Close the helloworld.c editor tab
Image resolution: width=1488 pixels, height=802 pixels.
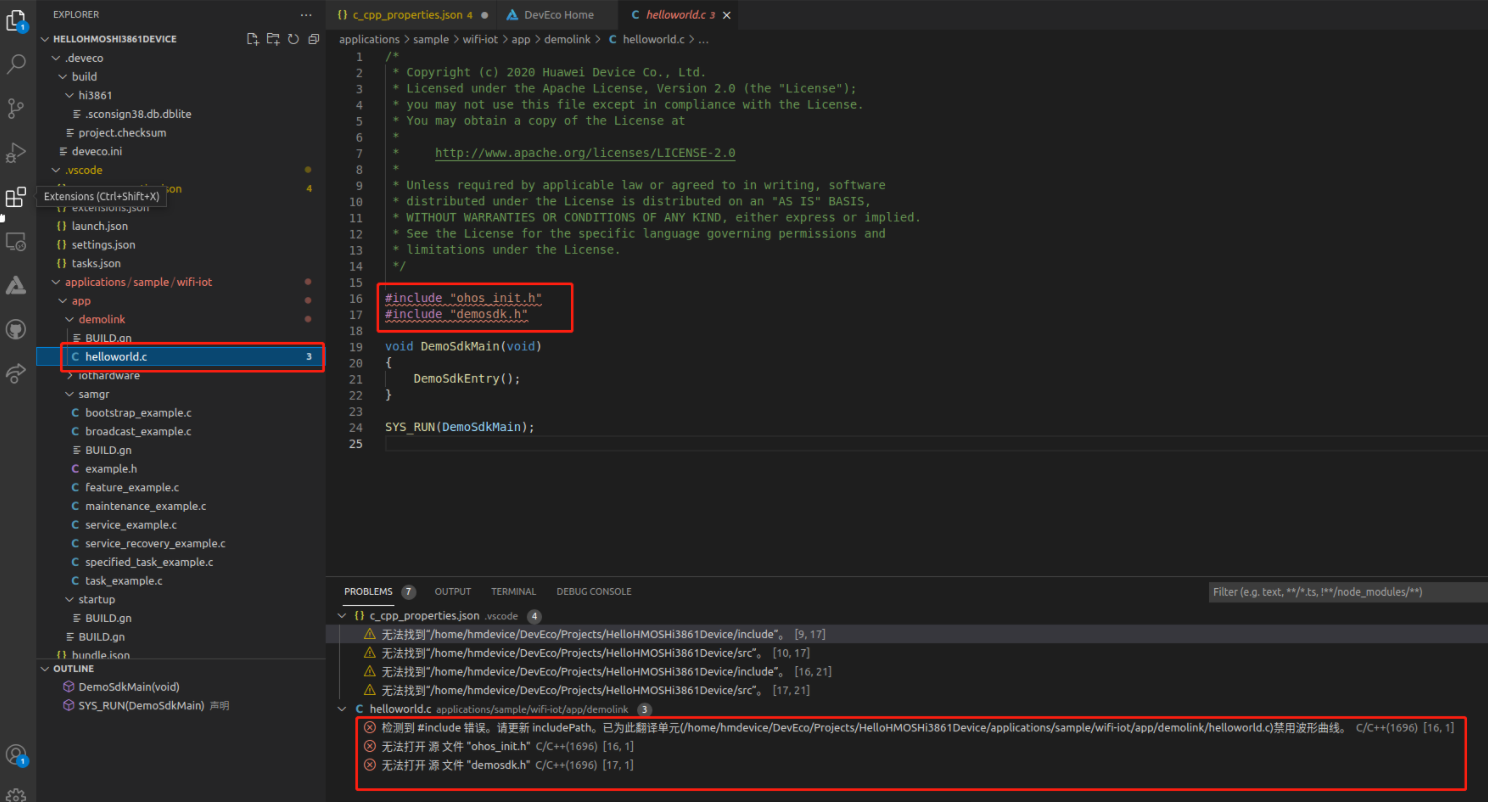tap(726, 15)
